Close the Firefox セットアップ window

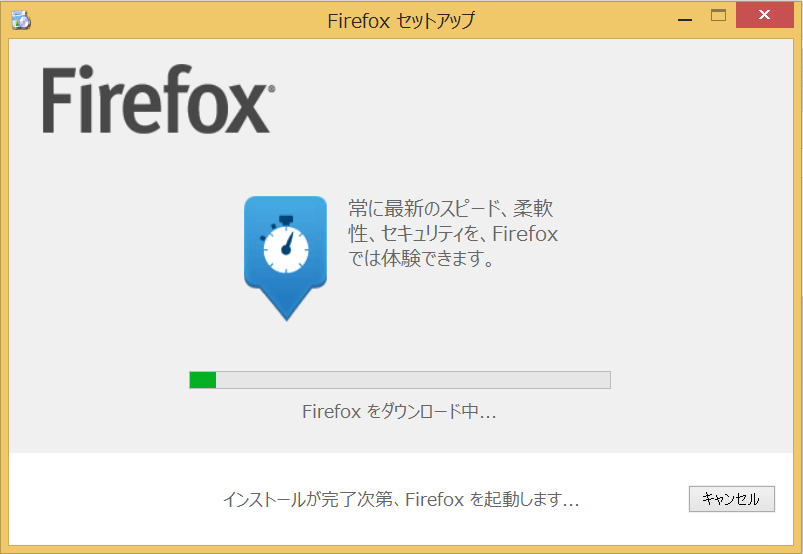(x=765, y=15)
